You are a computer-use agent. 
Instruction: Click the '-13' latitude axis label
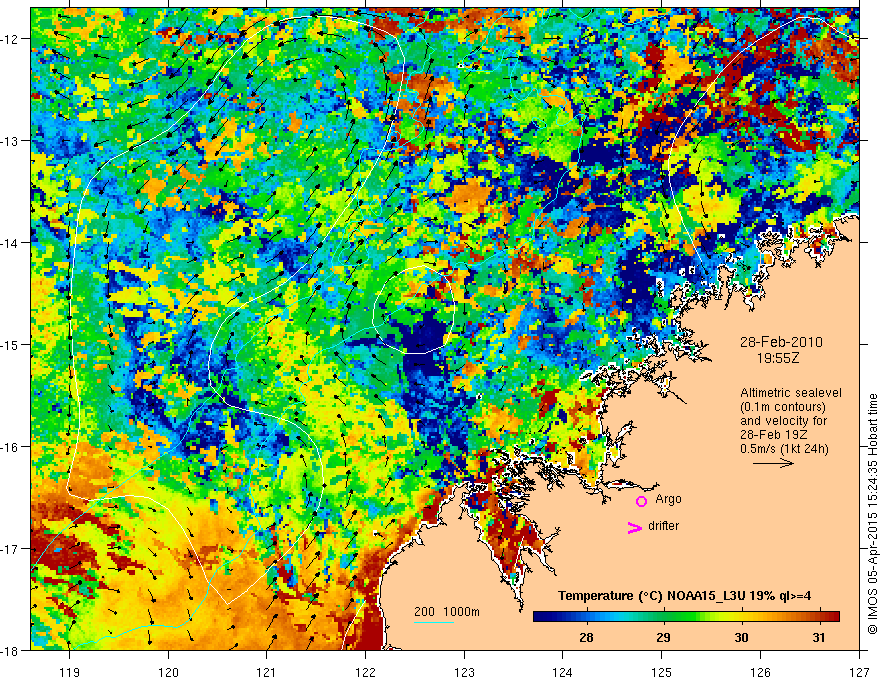pos(11,141)
